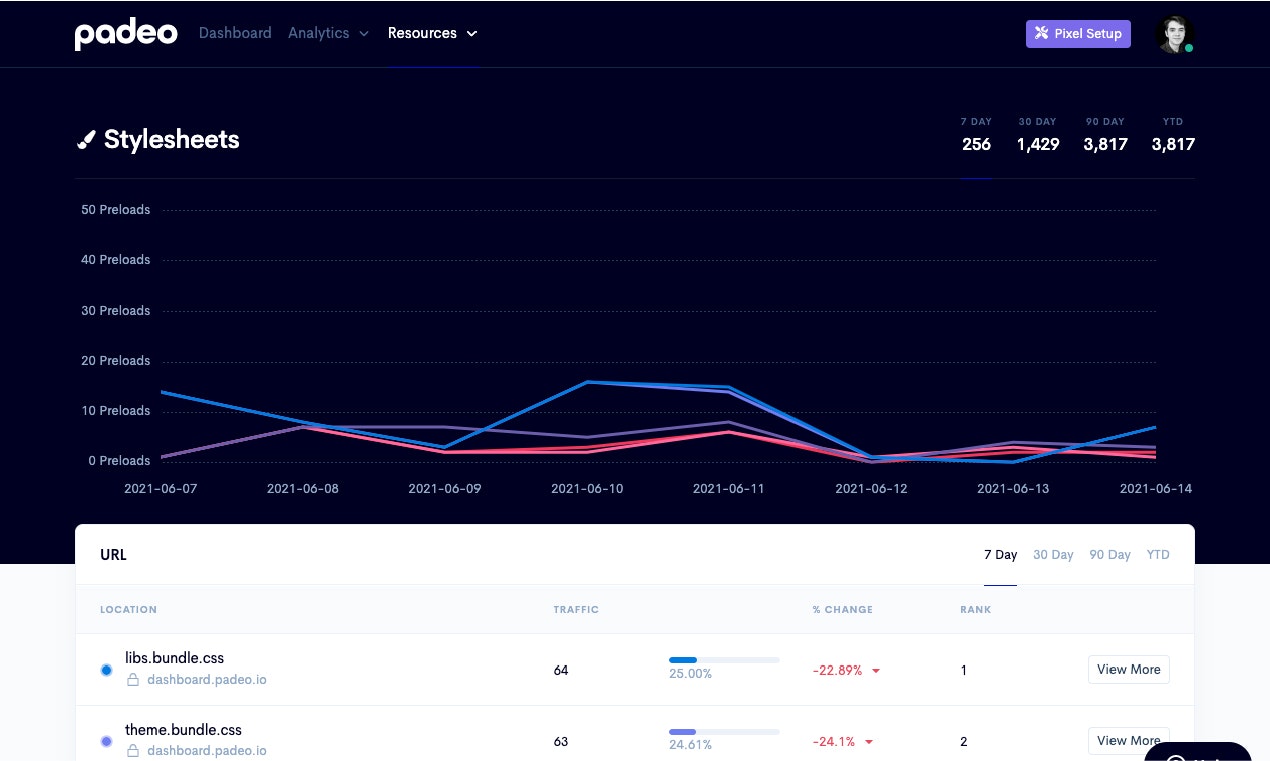Expand the Analytics dropdown menu
The image size is (1270, 761).
[328, 33]
